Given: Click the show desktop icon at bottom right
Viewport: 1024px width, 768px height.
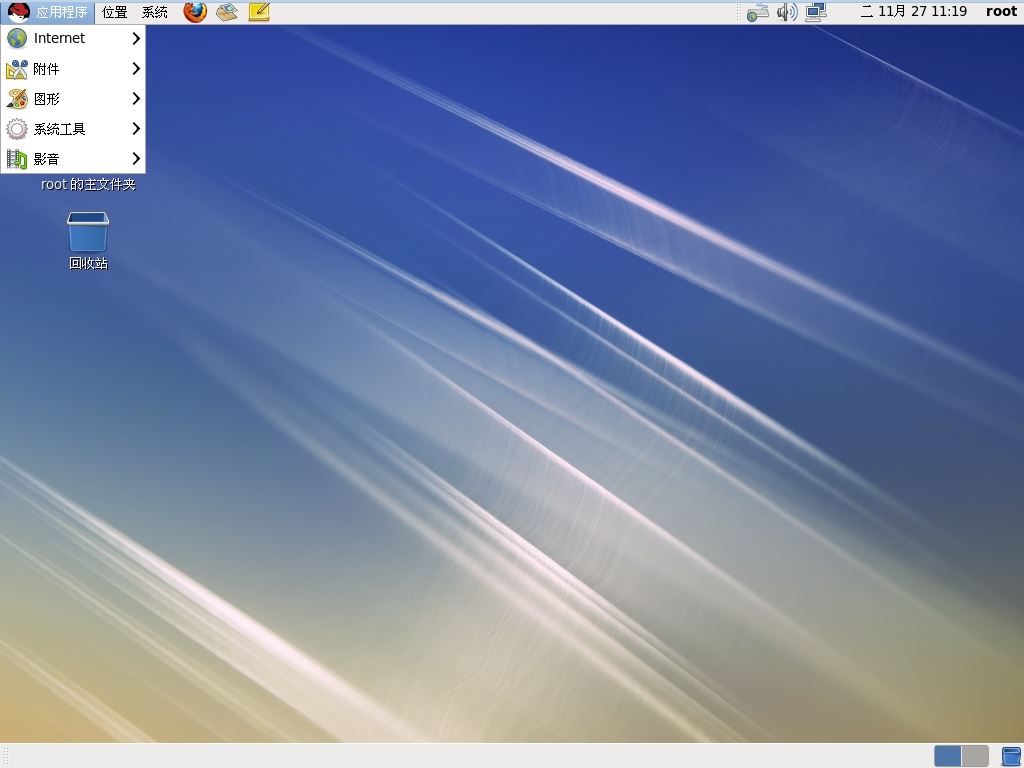Looking at the screenshot, I should (1011, 756).
